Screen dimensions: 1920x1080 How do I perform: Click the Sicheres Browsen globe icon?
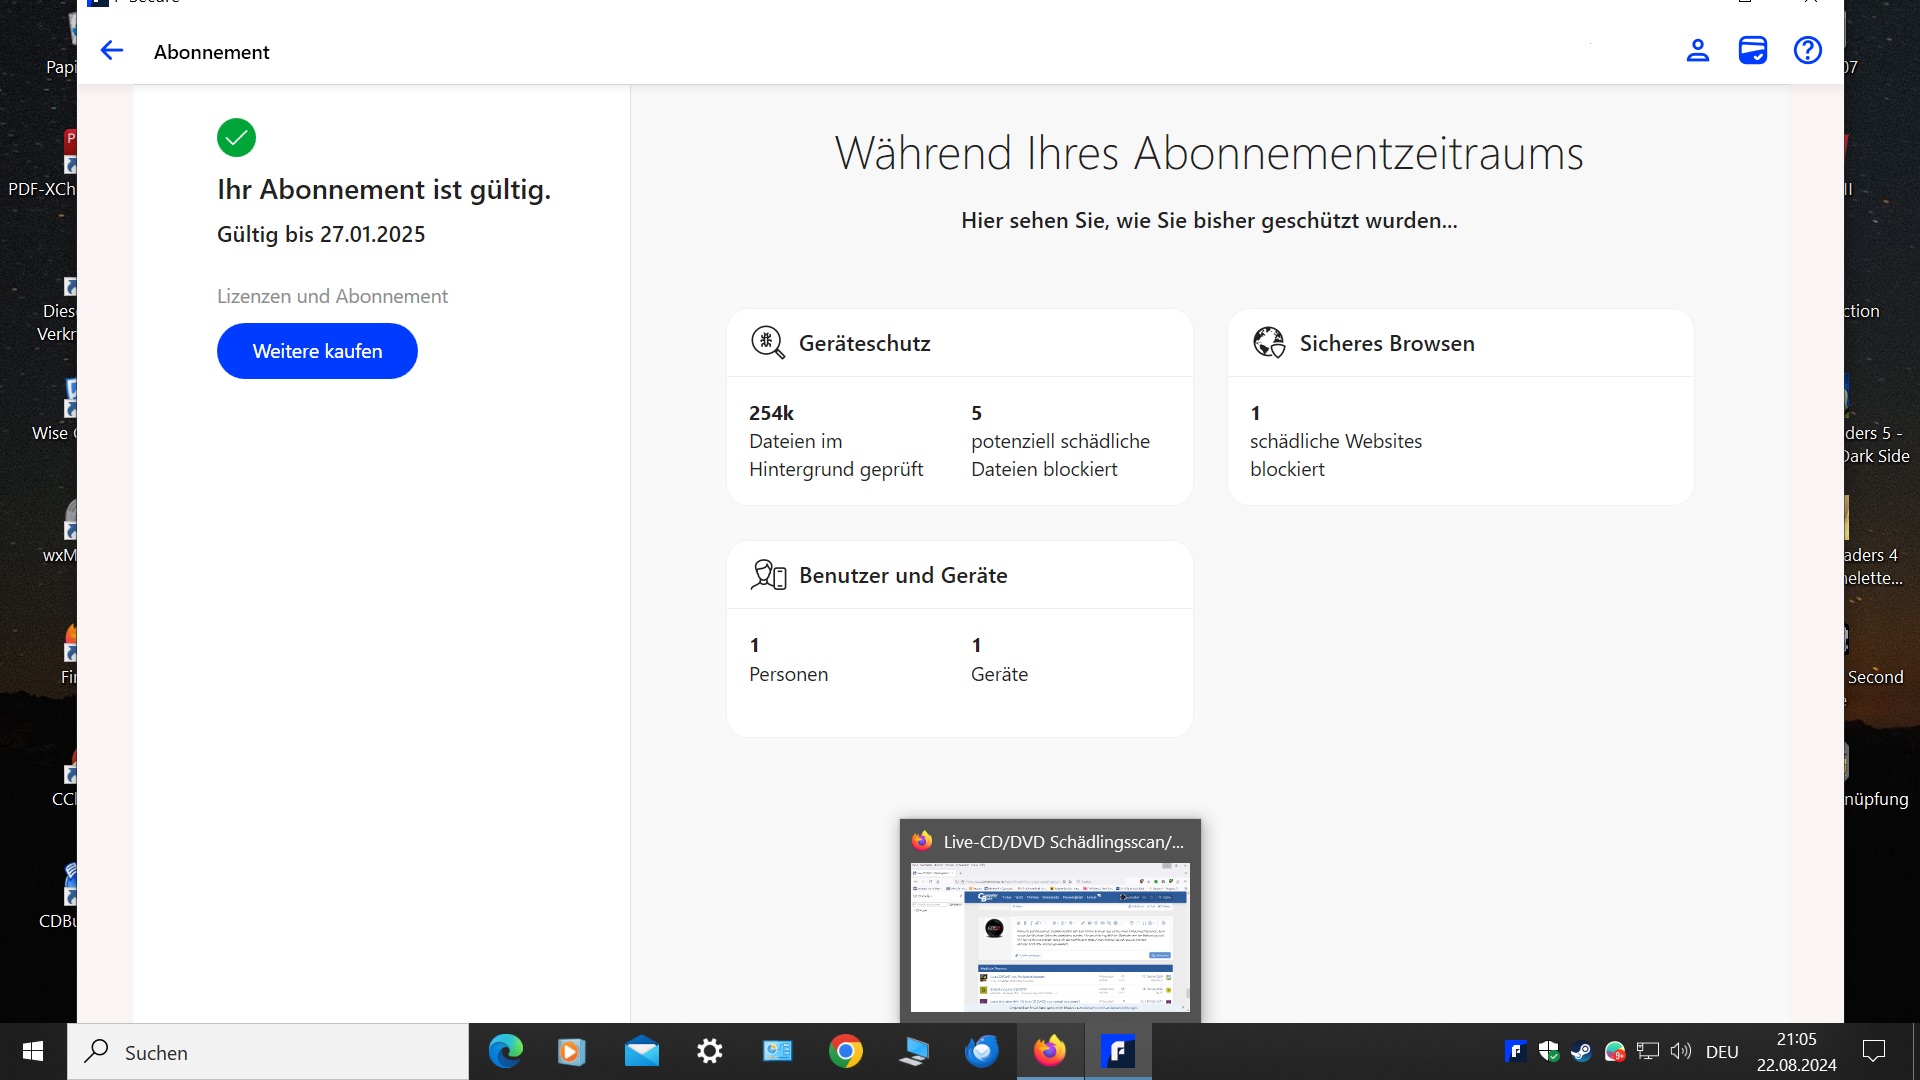(x=1268, y=343)
